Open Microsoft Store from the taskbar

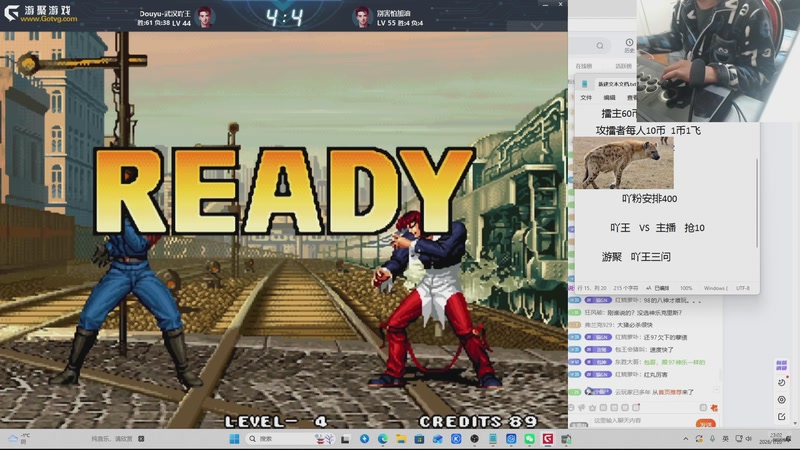(x=419, y=439)
